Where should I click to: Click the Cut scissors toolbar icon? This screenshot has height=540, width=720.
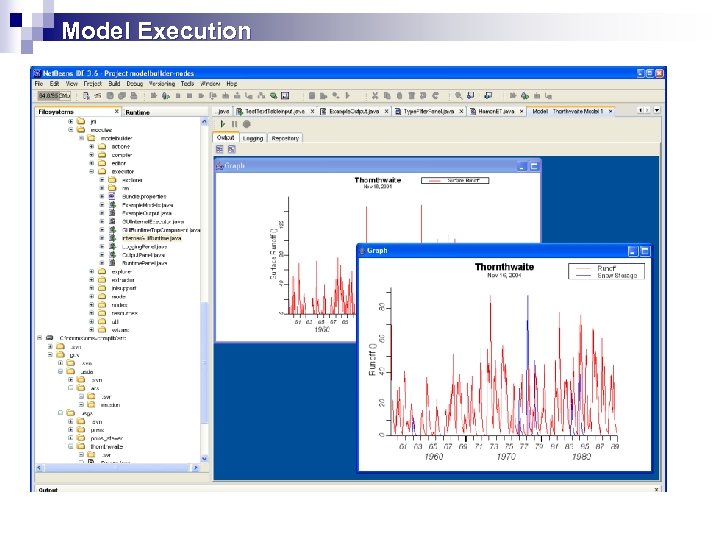[375, 96]
